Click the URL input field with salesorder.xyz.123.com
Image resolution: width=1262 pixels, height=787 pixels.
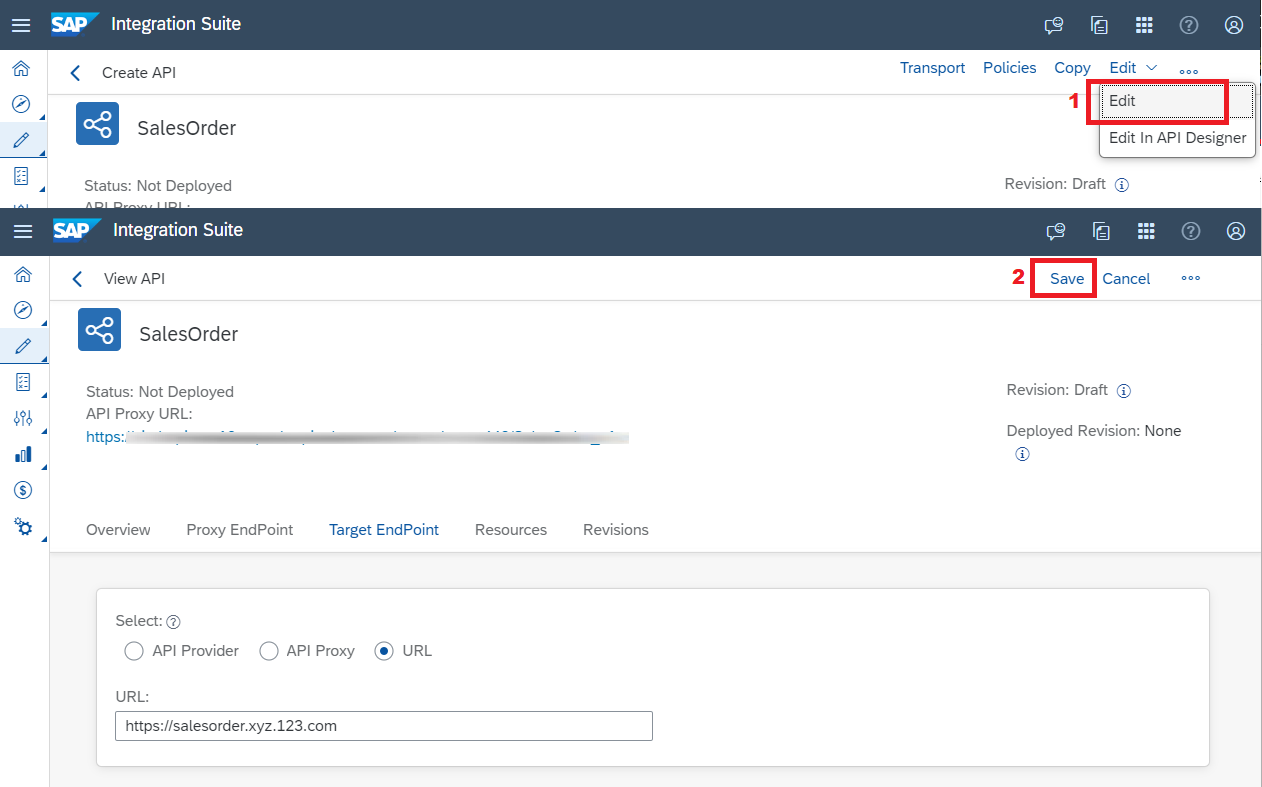pyautogui.click(x=384, y=726)
